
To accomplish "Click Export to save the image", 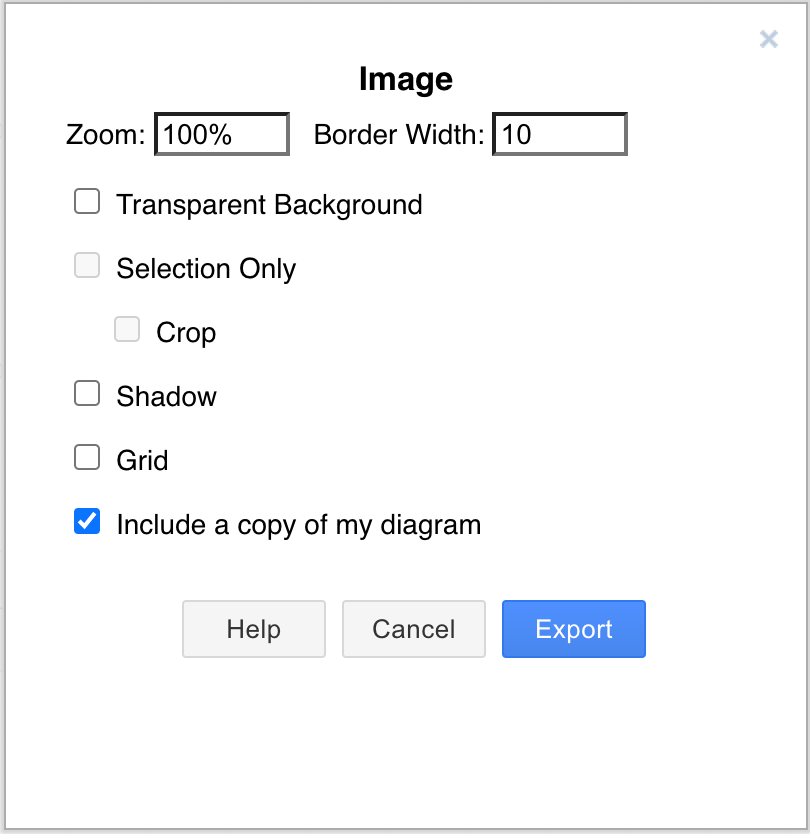I will (573, 629).
